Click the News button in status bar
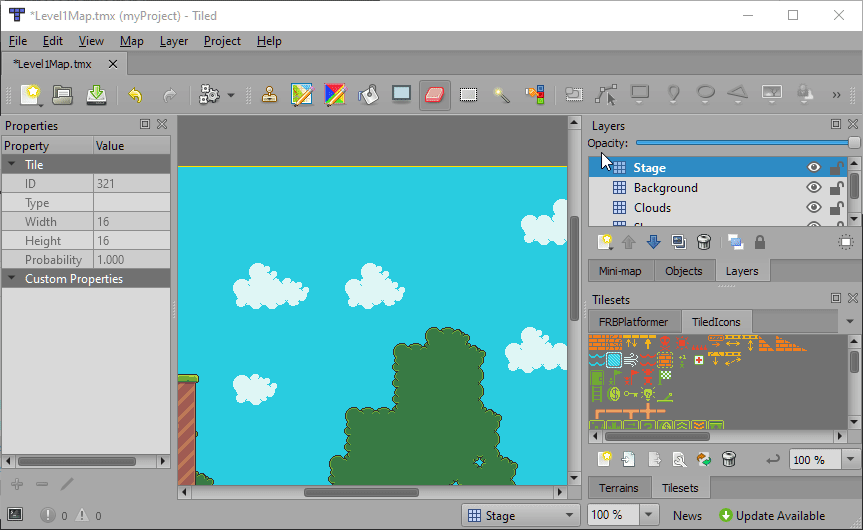This screenshot has height=530, width=863. (x=687, y=516)
